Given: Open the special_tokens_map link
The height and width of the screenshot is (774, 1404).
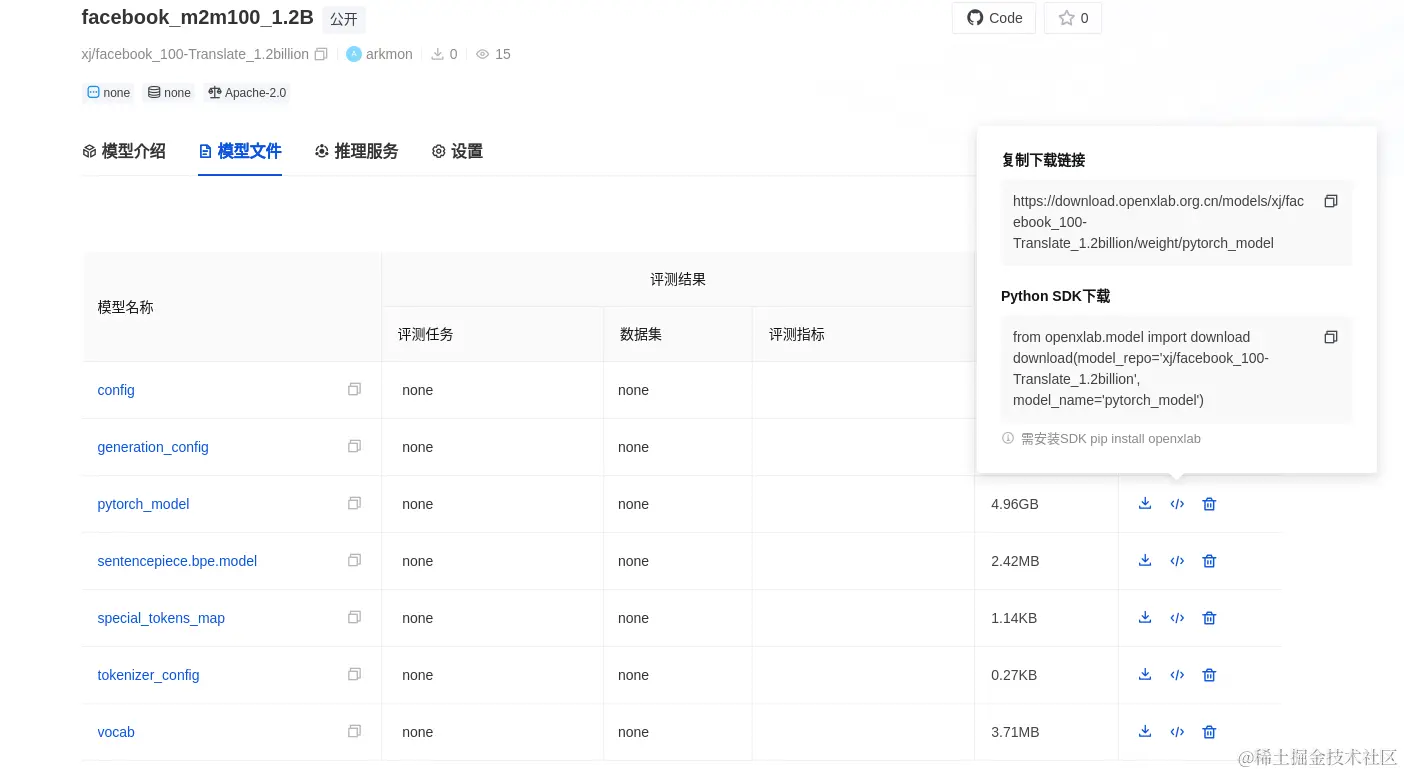Looking at the screenshot, I should (x=161, y=618).
